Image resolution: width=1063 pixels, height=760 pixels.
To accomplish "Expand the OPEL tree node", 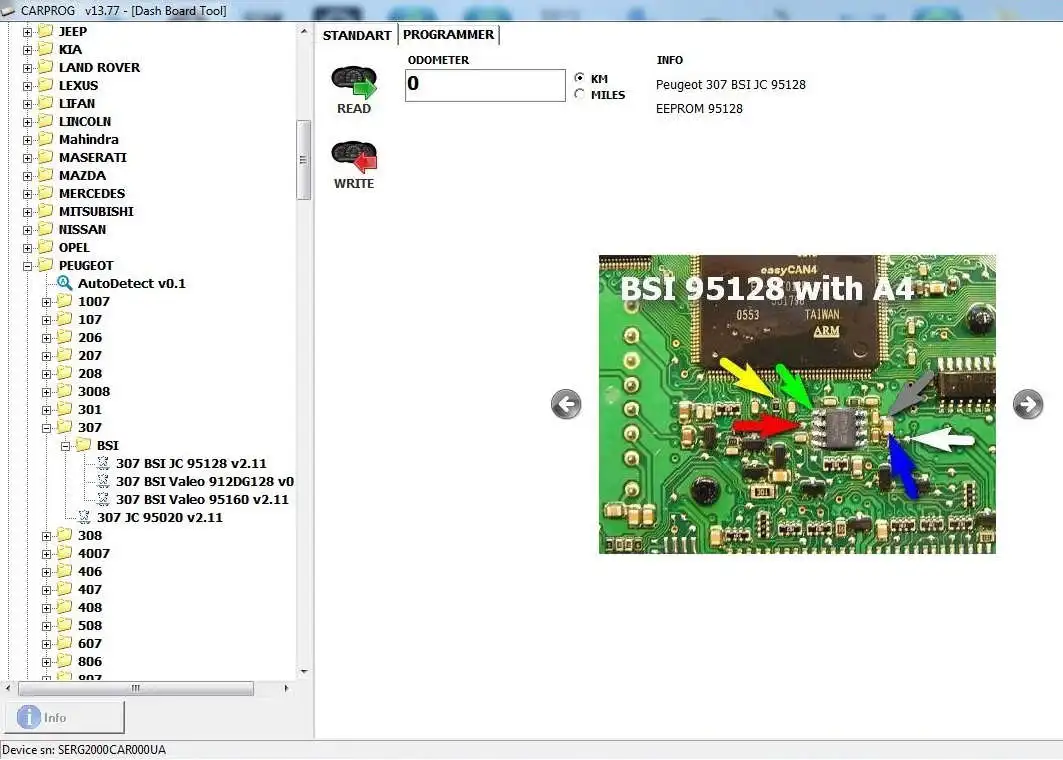I will (27, 248).
